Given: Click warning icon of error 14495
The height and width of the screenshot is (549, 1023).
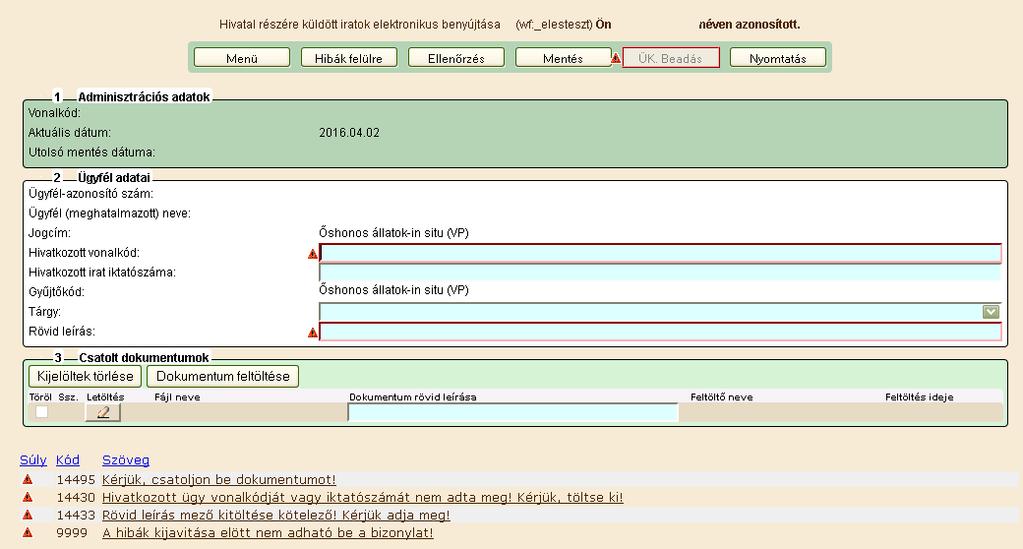Looking at the screenshot, I should point(27,479).
